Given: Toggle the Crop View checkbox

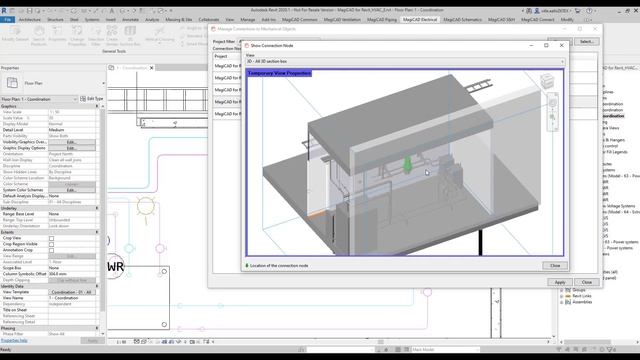Looking at the screenshot, I should (x=51, y=238).
